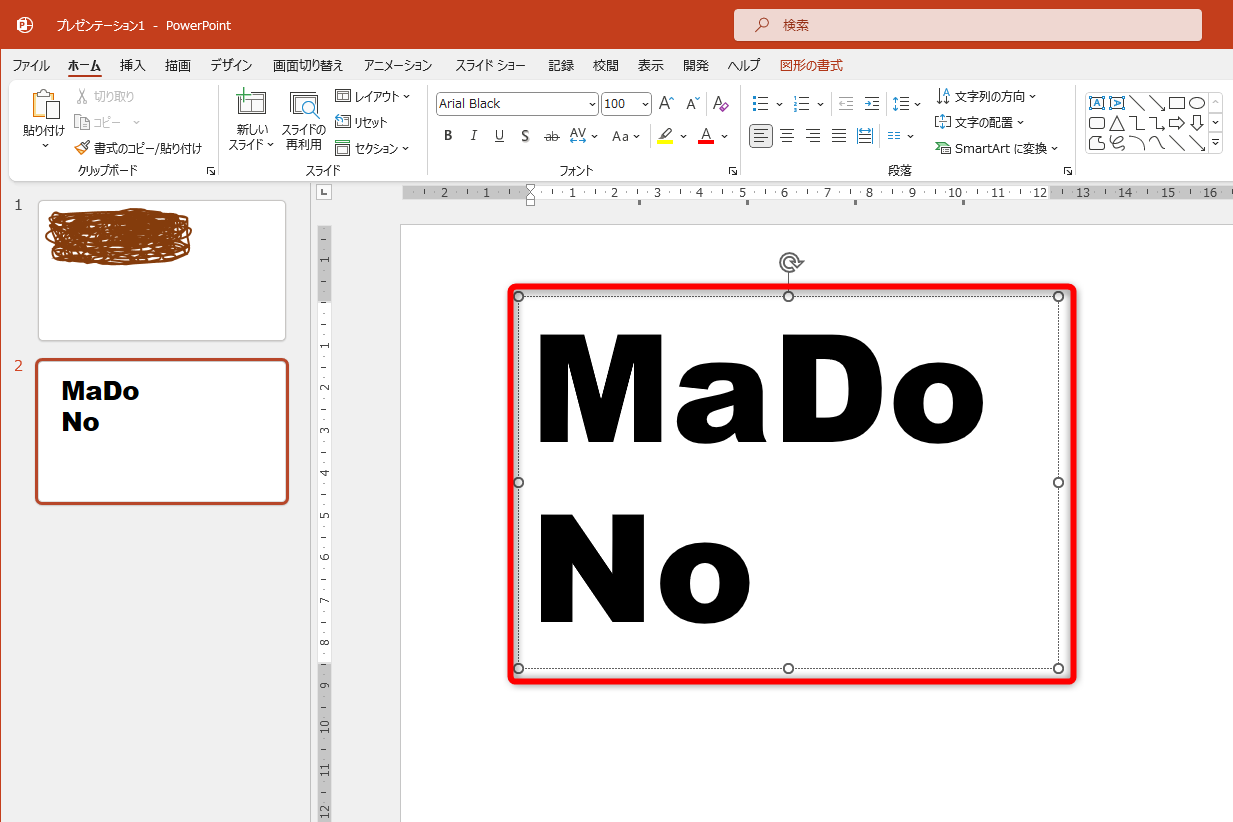Choose the triangle shape in gallery

(x=1117, y=123)
